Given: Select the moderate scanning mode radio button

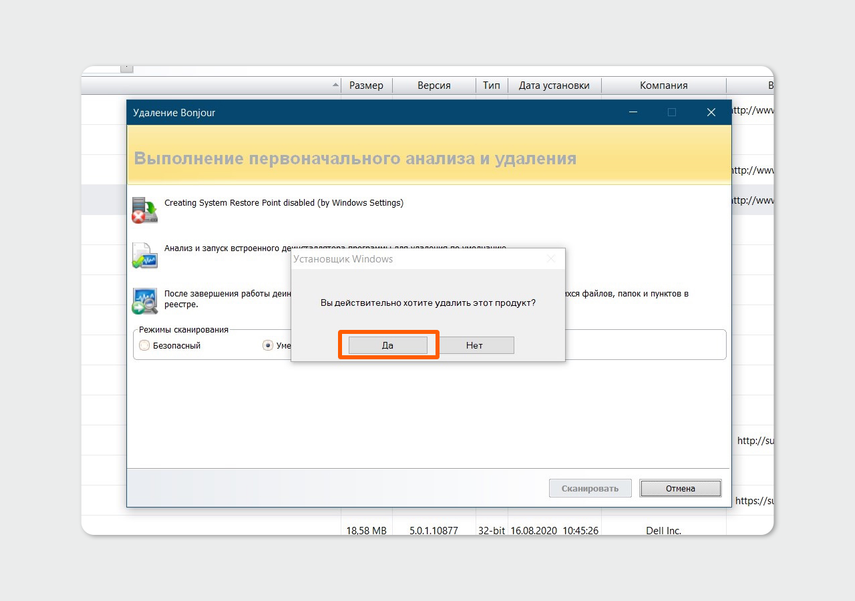Looking at the screenshot, I should [x=268, y=345].
